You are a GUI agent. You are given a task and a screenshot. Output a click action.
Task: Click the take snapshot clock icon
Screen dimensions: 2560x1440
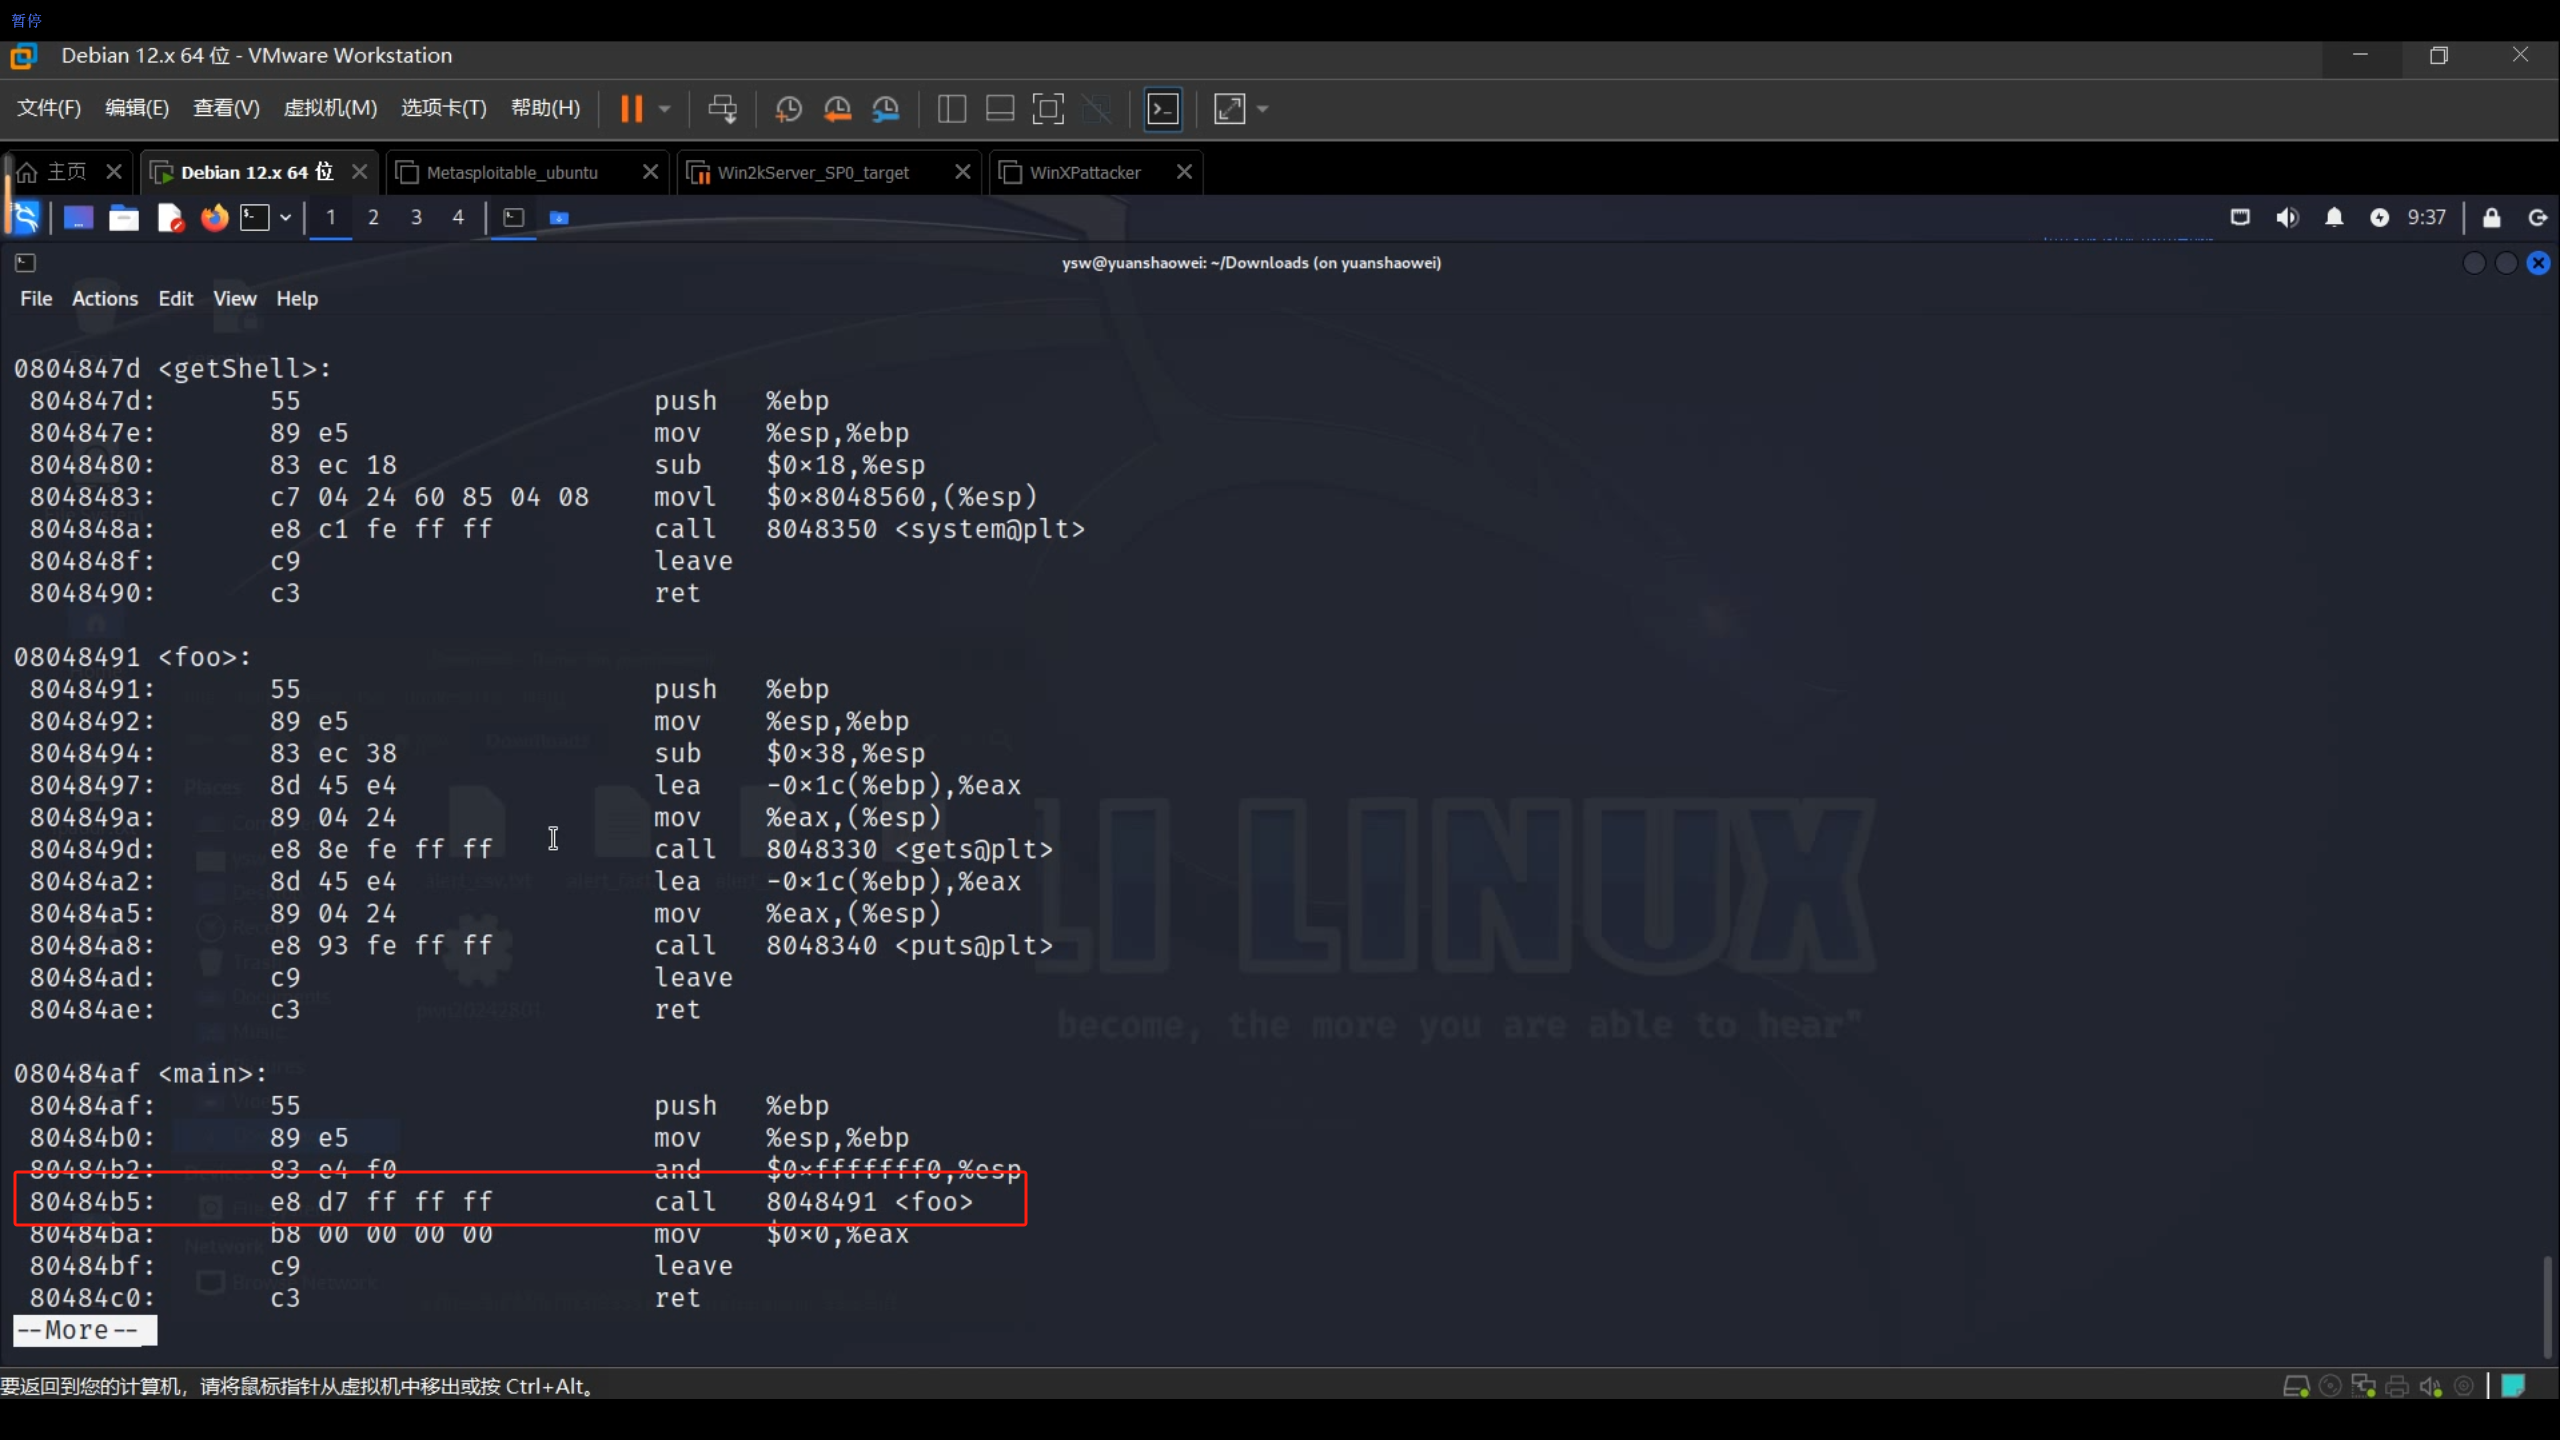[x=788, y=108]
